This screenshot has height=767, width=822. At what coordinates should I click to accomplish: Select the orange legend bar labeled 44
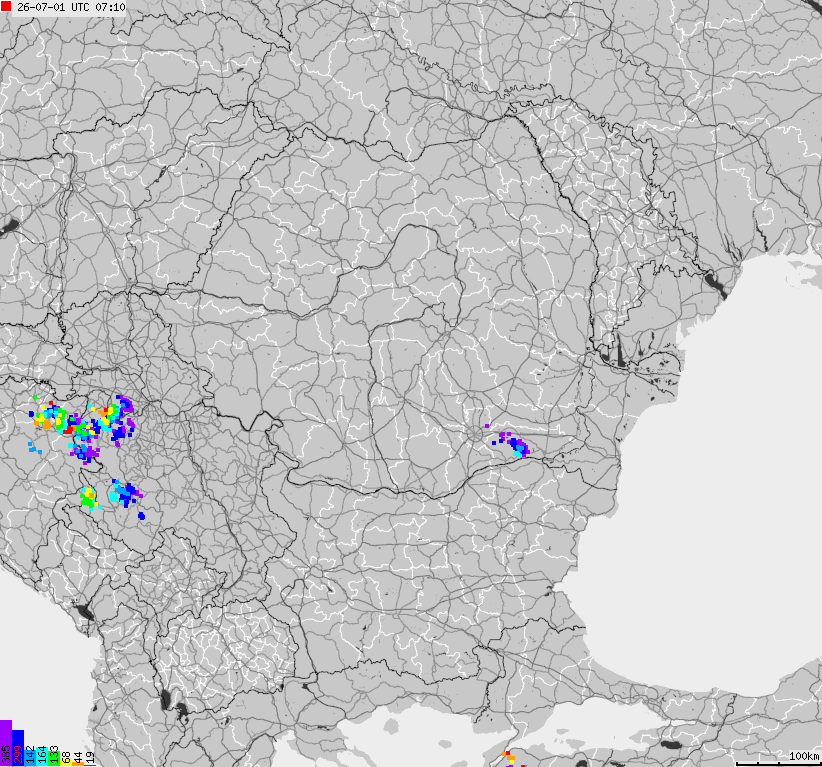pos(78,764)
